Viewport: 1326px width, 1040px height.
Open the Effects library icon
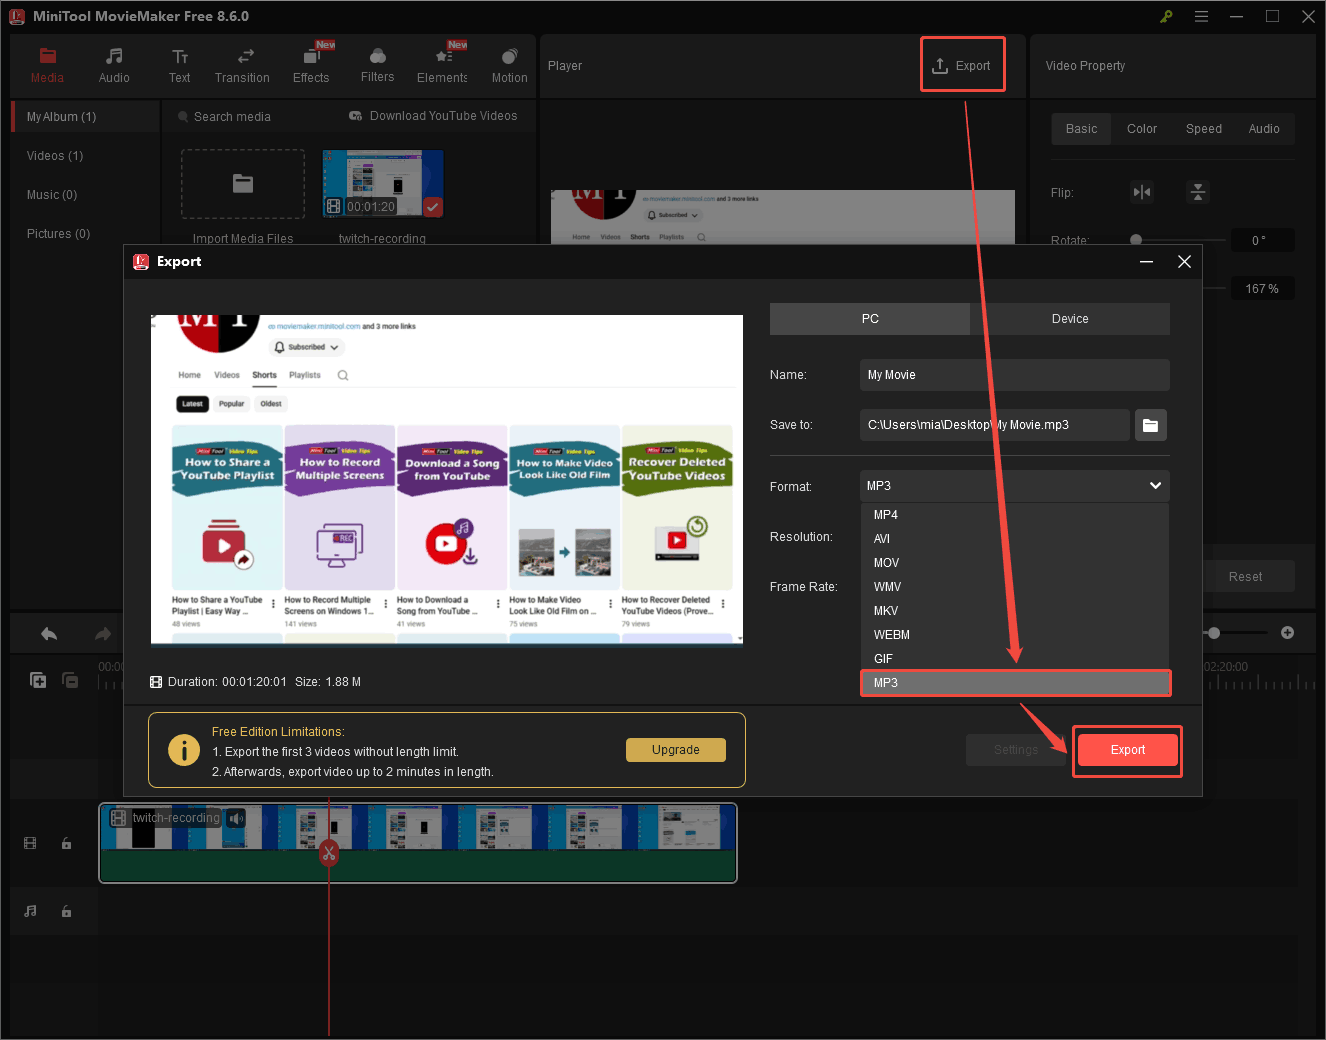pos(311,56)
